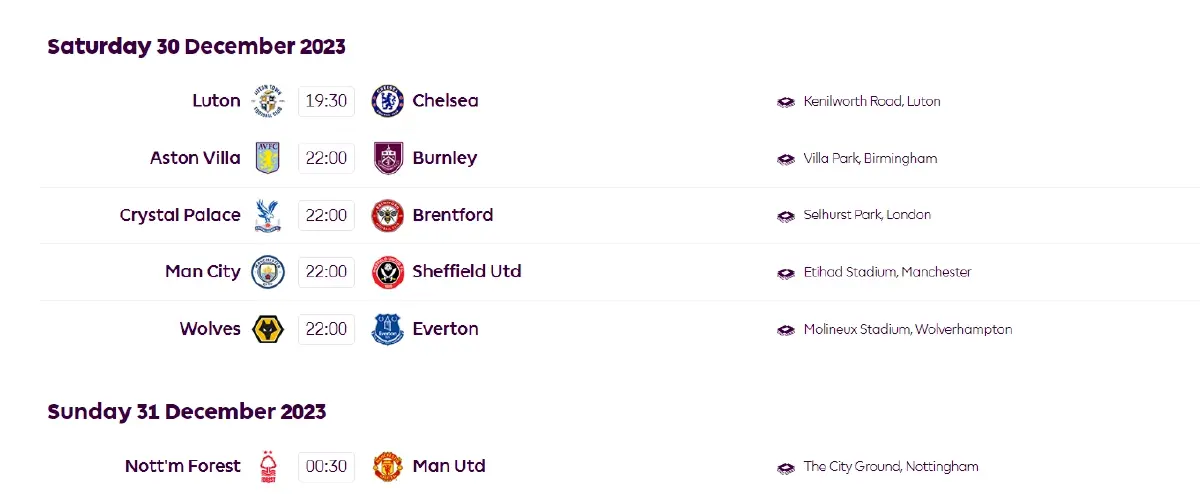Click the Burnley club badge

point(388,158)
